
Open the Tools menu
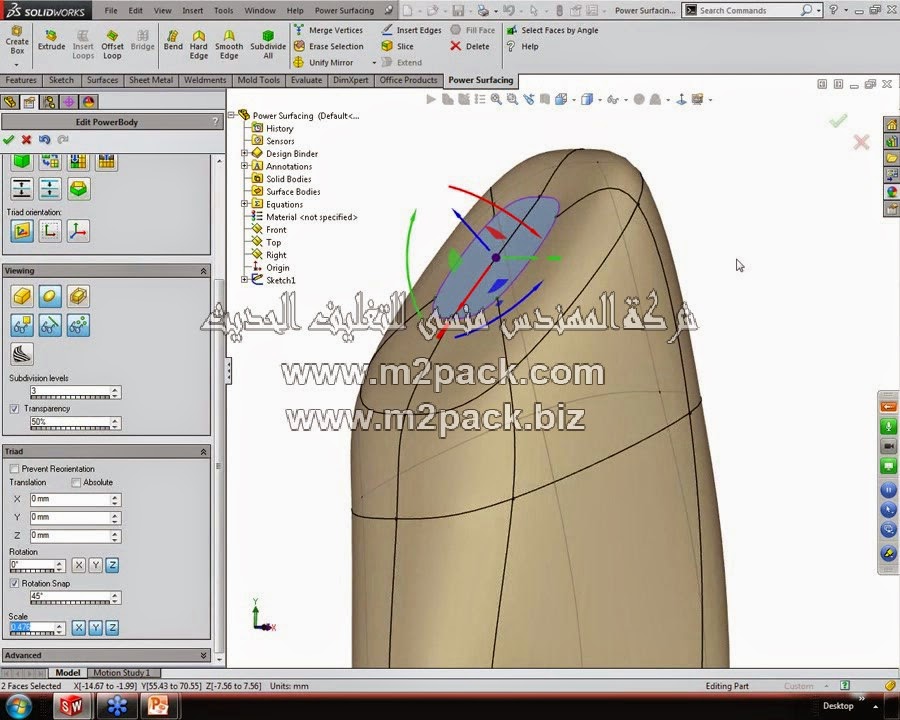pyautogui.click(x=223, y=10)
